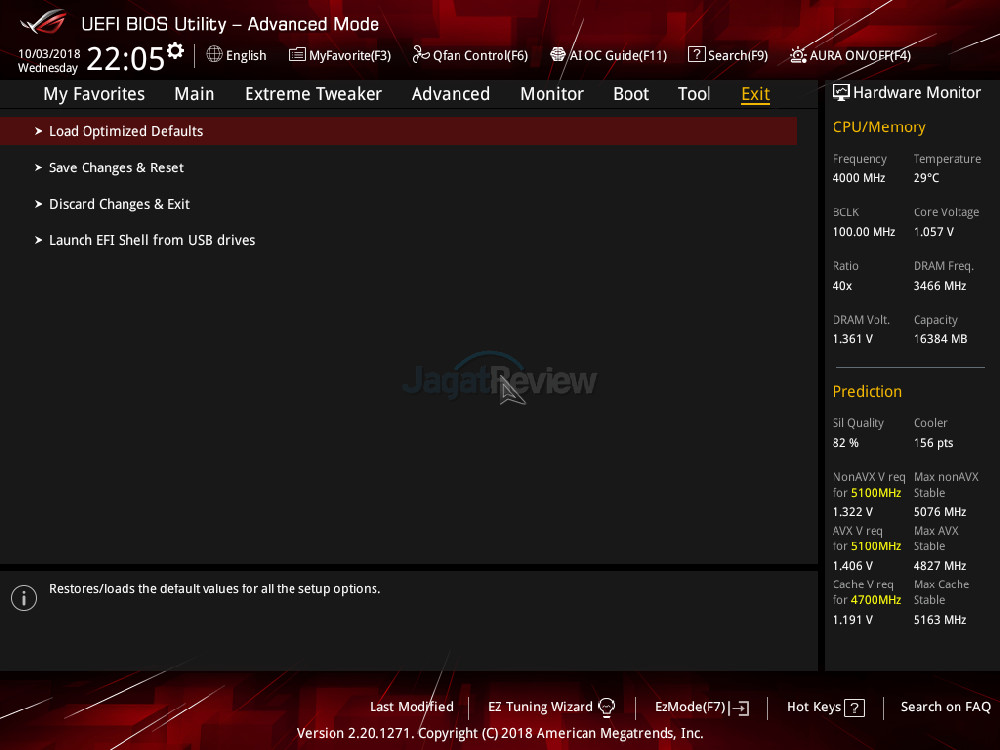Expand arrow beside Launch EFI Shell
Image resolution: width=1000 pixels, height=750 pixels.
click(x=38, y=240)
